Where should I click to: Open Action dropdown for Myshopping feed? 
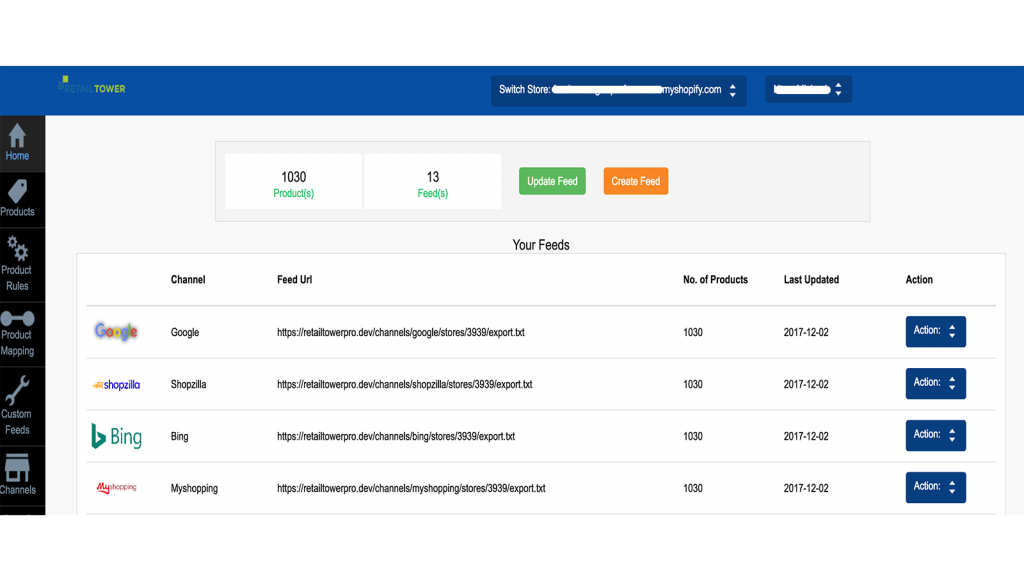[935, 487]
